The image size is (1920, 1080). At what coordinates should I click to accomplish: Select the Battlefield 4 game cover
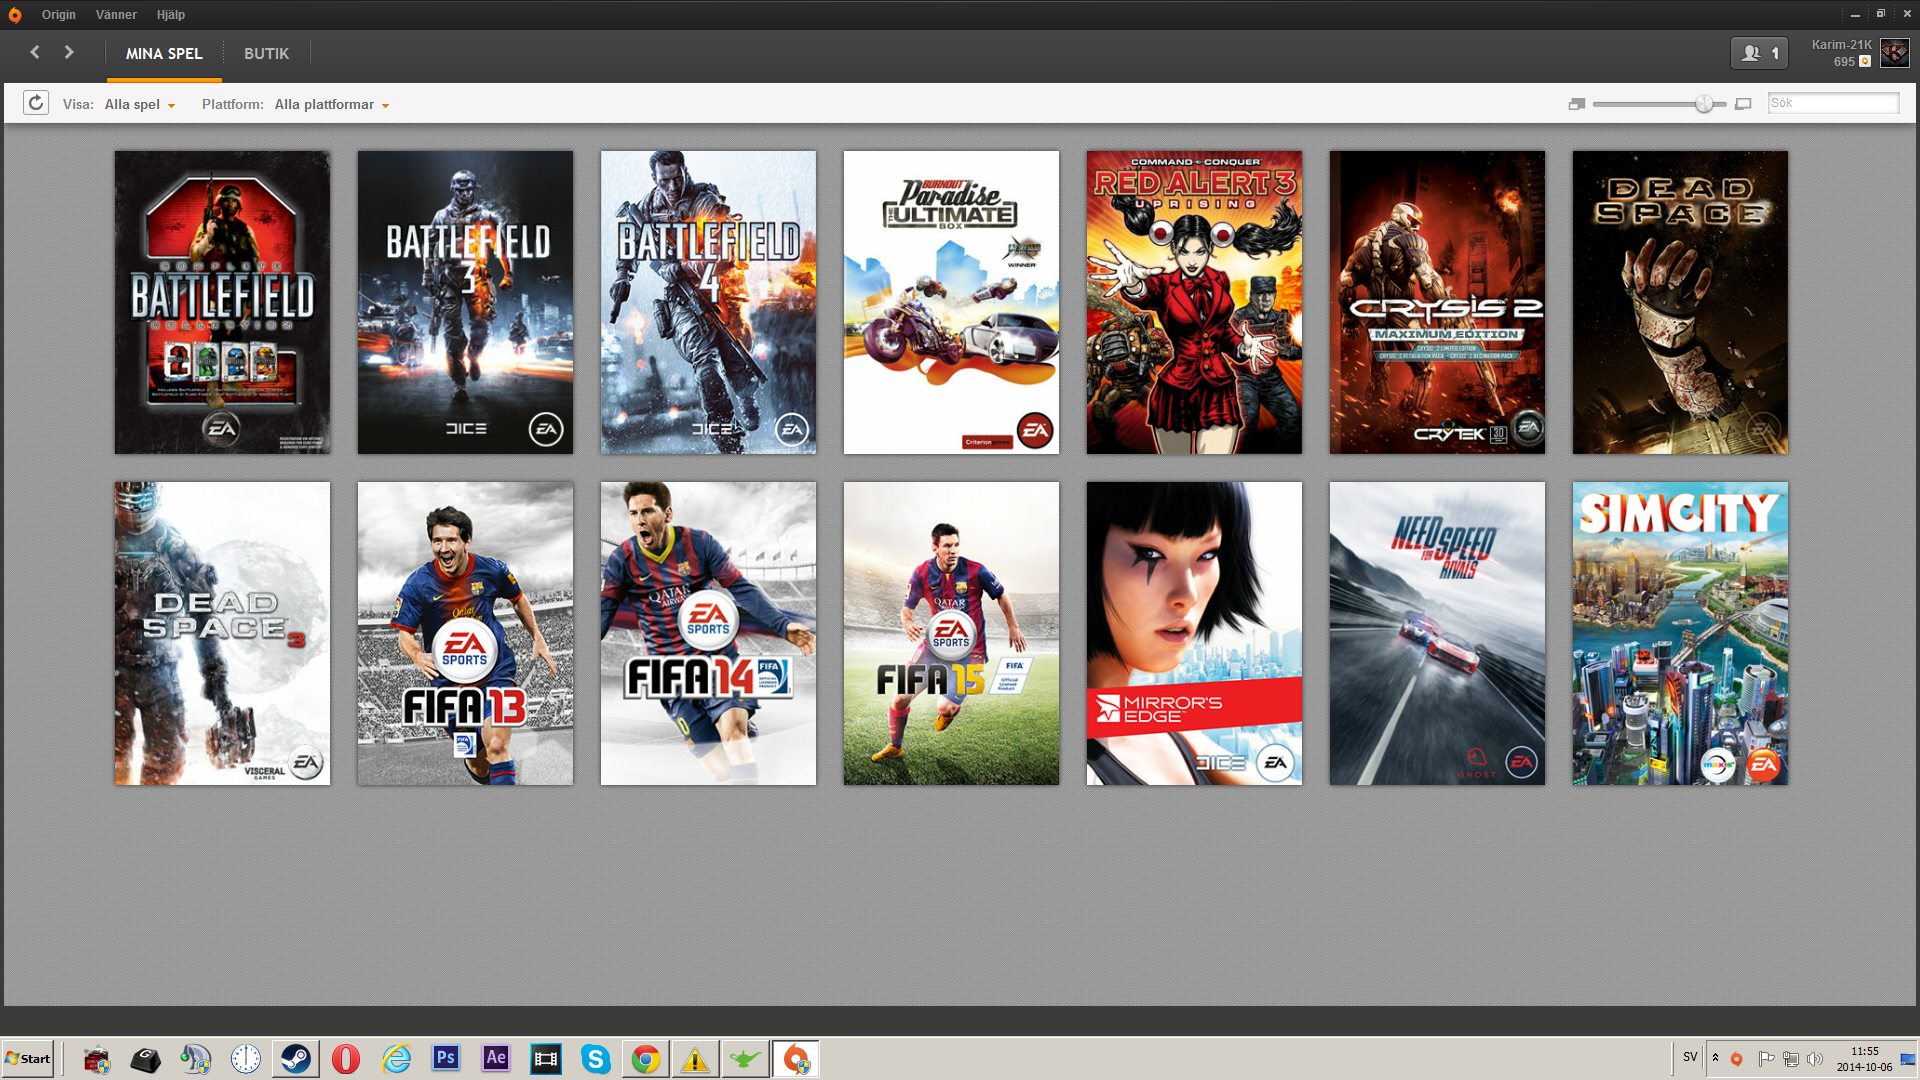coord(708,302)
